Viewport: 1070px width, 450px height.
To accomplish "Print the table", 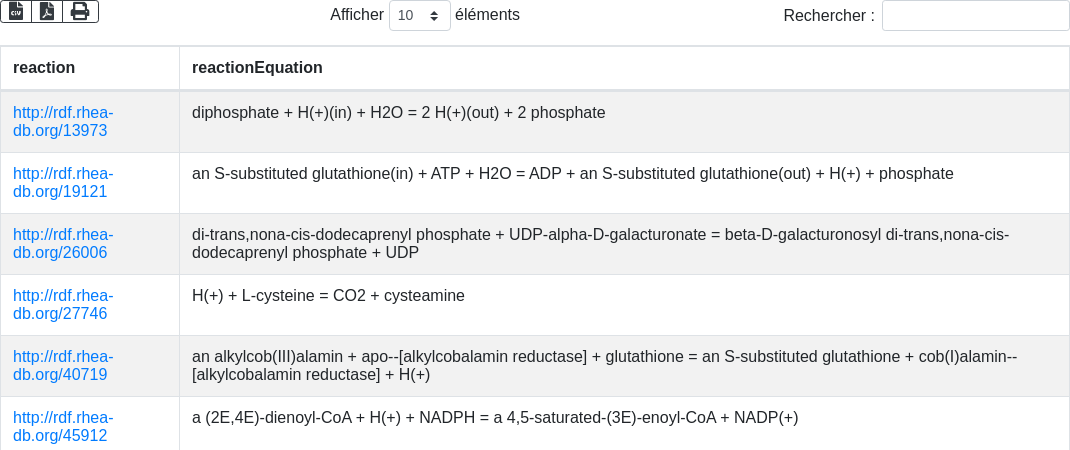I will (80, 11).
